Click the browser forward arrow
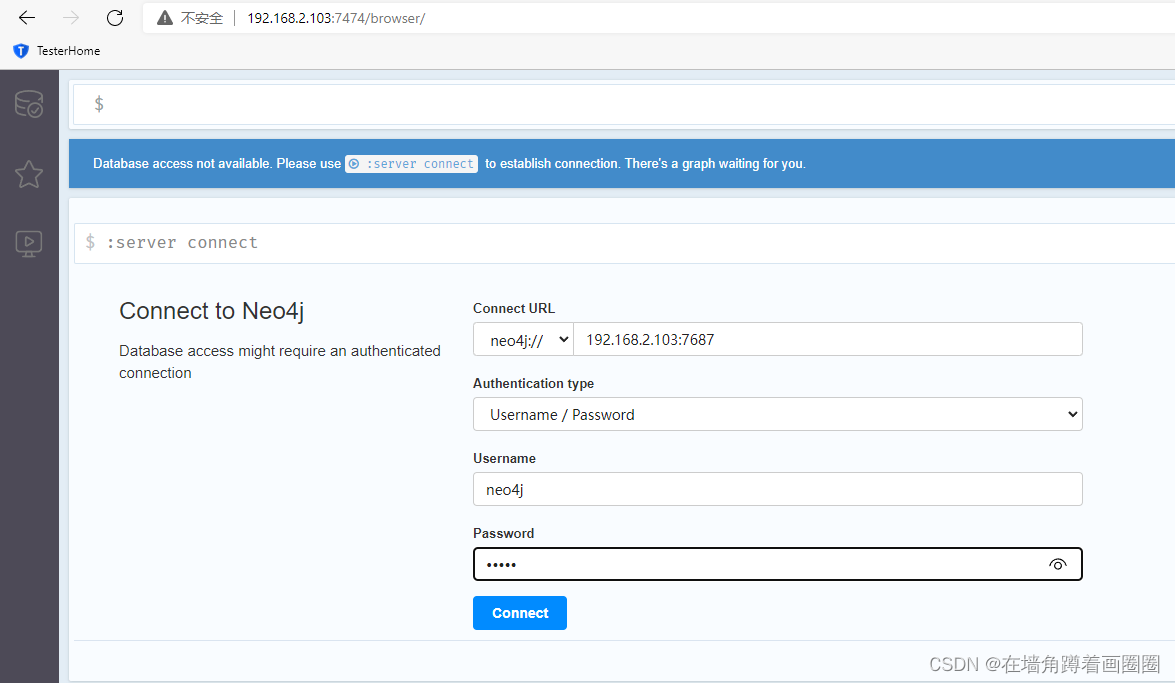Viewport: 1175px width, 683px height. pos(71,17)
